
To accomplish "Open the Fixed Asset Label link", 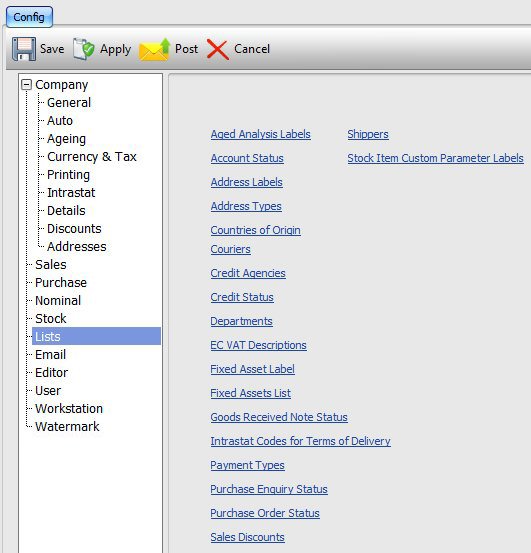I will 252,369.
